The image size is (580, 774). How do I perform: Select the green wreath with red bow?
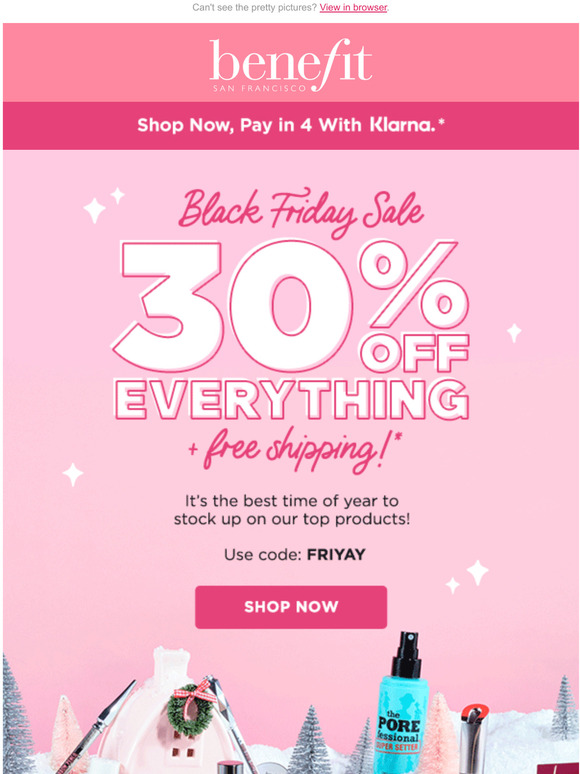[190, 709]
